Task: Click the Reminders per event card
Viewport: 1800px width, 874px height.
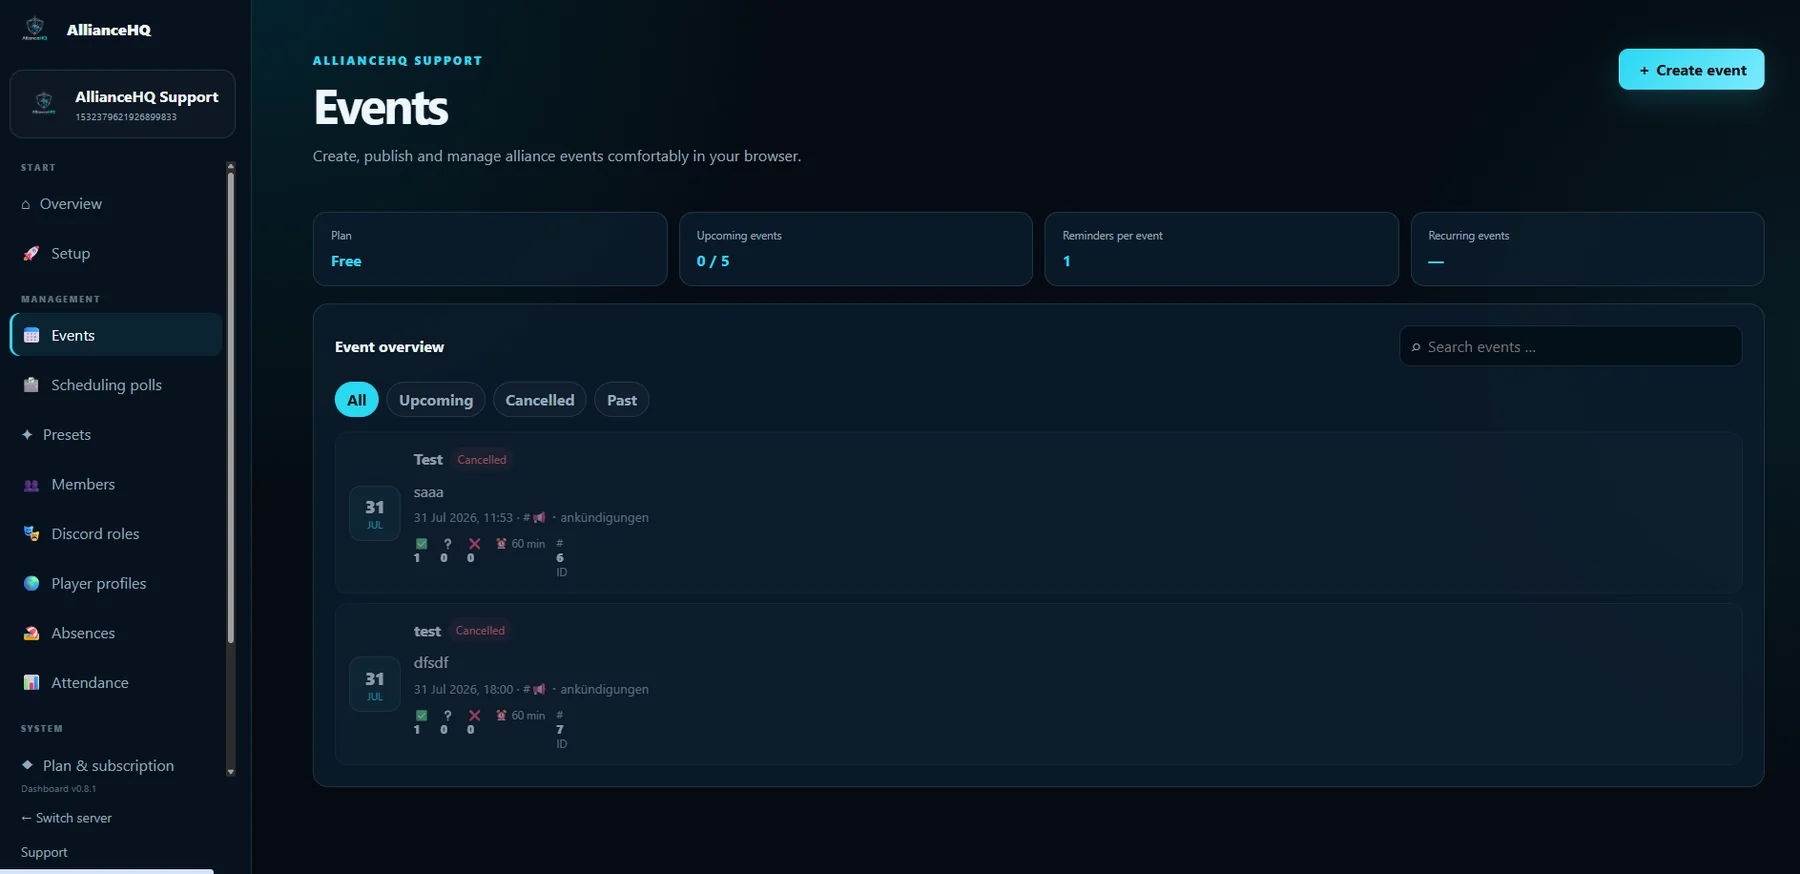Action: tap(1221, 249)
